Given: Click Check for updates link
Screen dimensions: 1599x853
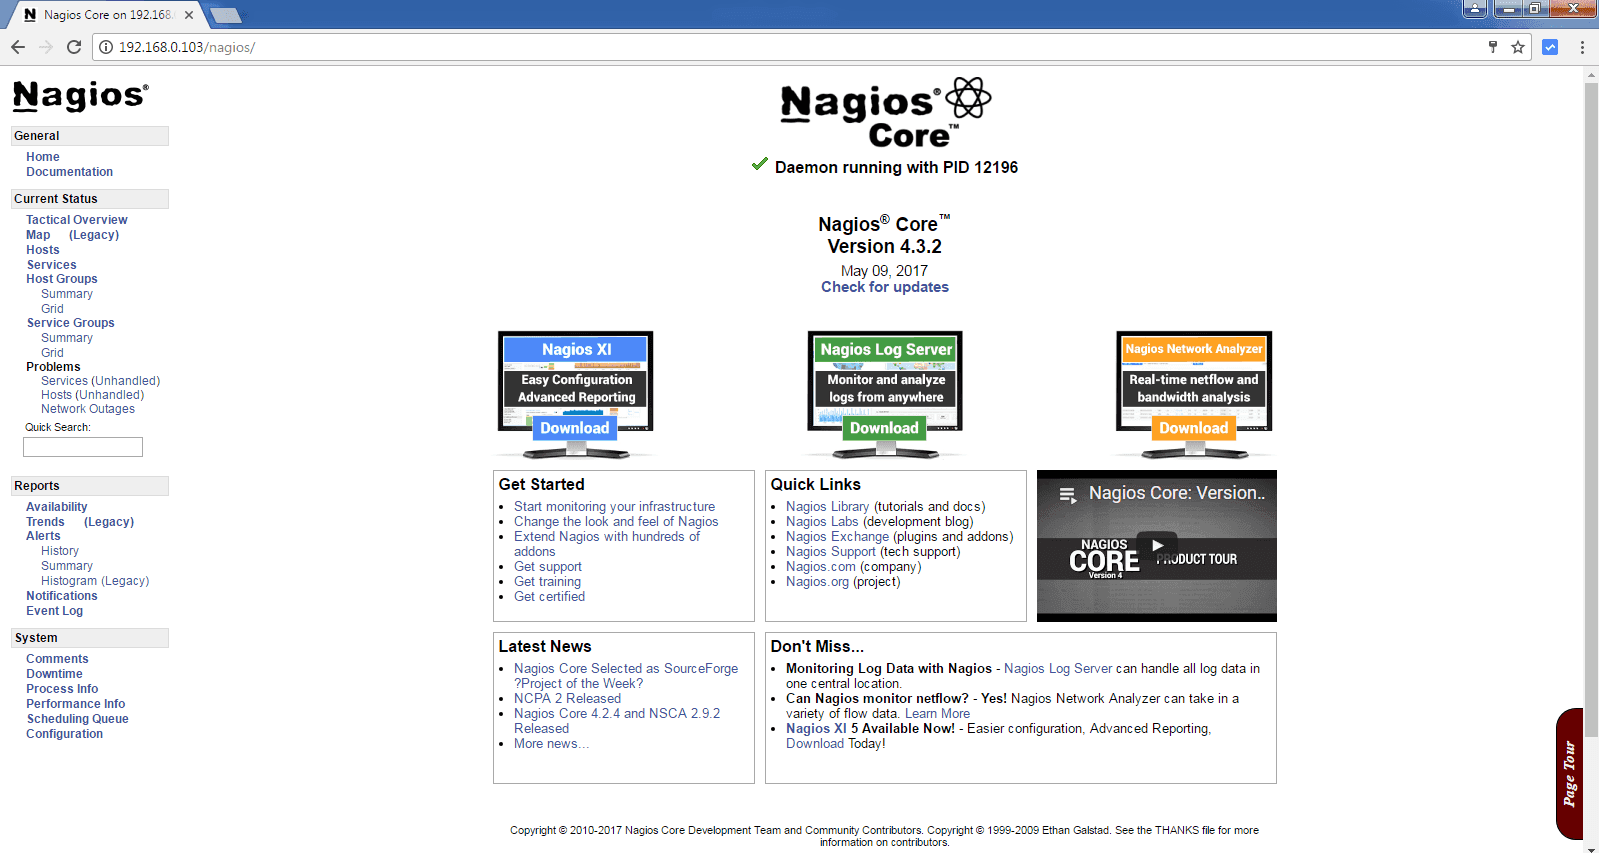Looking at the screenshot, I should (885, 287).
